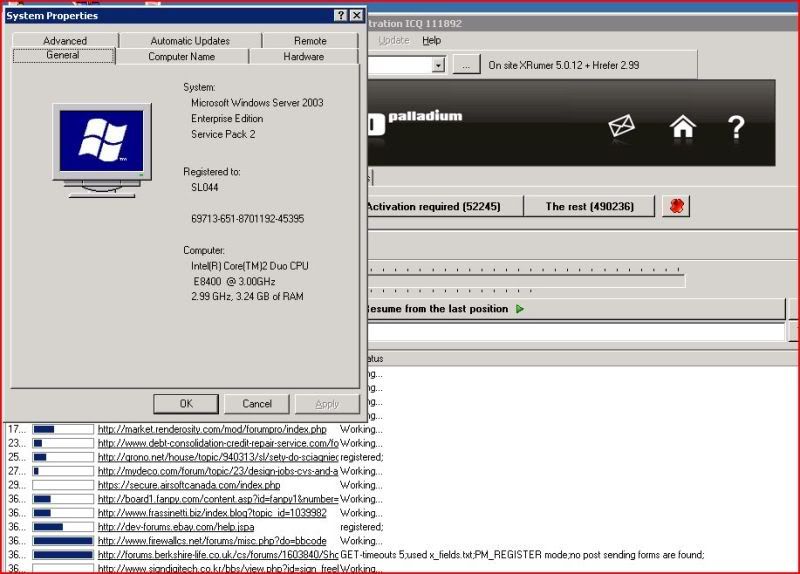Viewport: 800px width, 574px height.
Task: Click the help question mark in System Properties title bar
Action: click(341, 15)
